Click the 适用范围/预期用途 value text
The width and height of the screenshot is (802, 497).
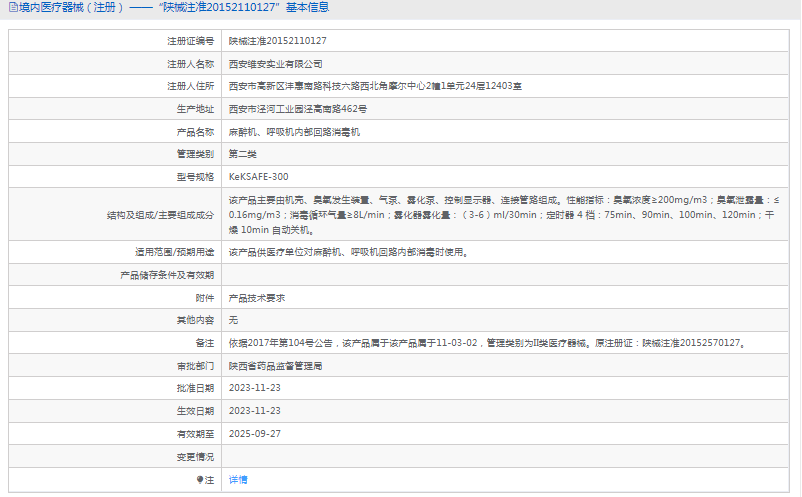348,252
